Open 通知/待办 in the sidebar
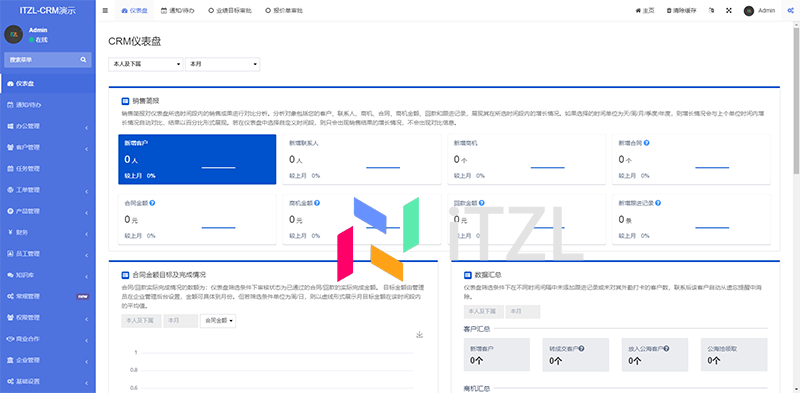800x393 pixels. (x=48, y=105)
